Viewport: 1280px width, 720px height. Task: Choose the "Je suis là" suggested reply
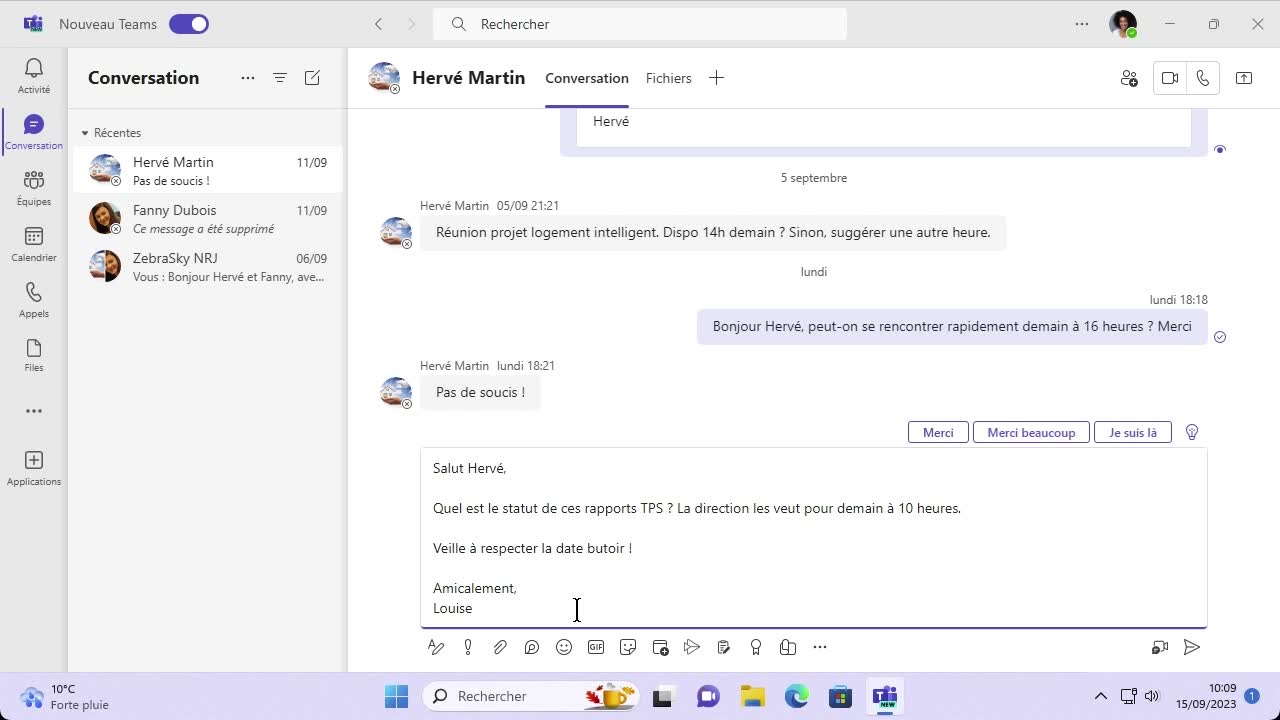click(x=1132, y=433)
